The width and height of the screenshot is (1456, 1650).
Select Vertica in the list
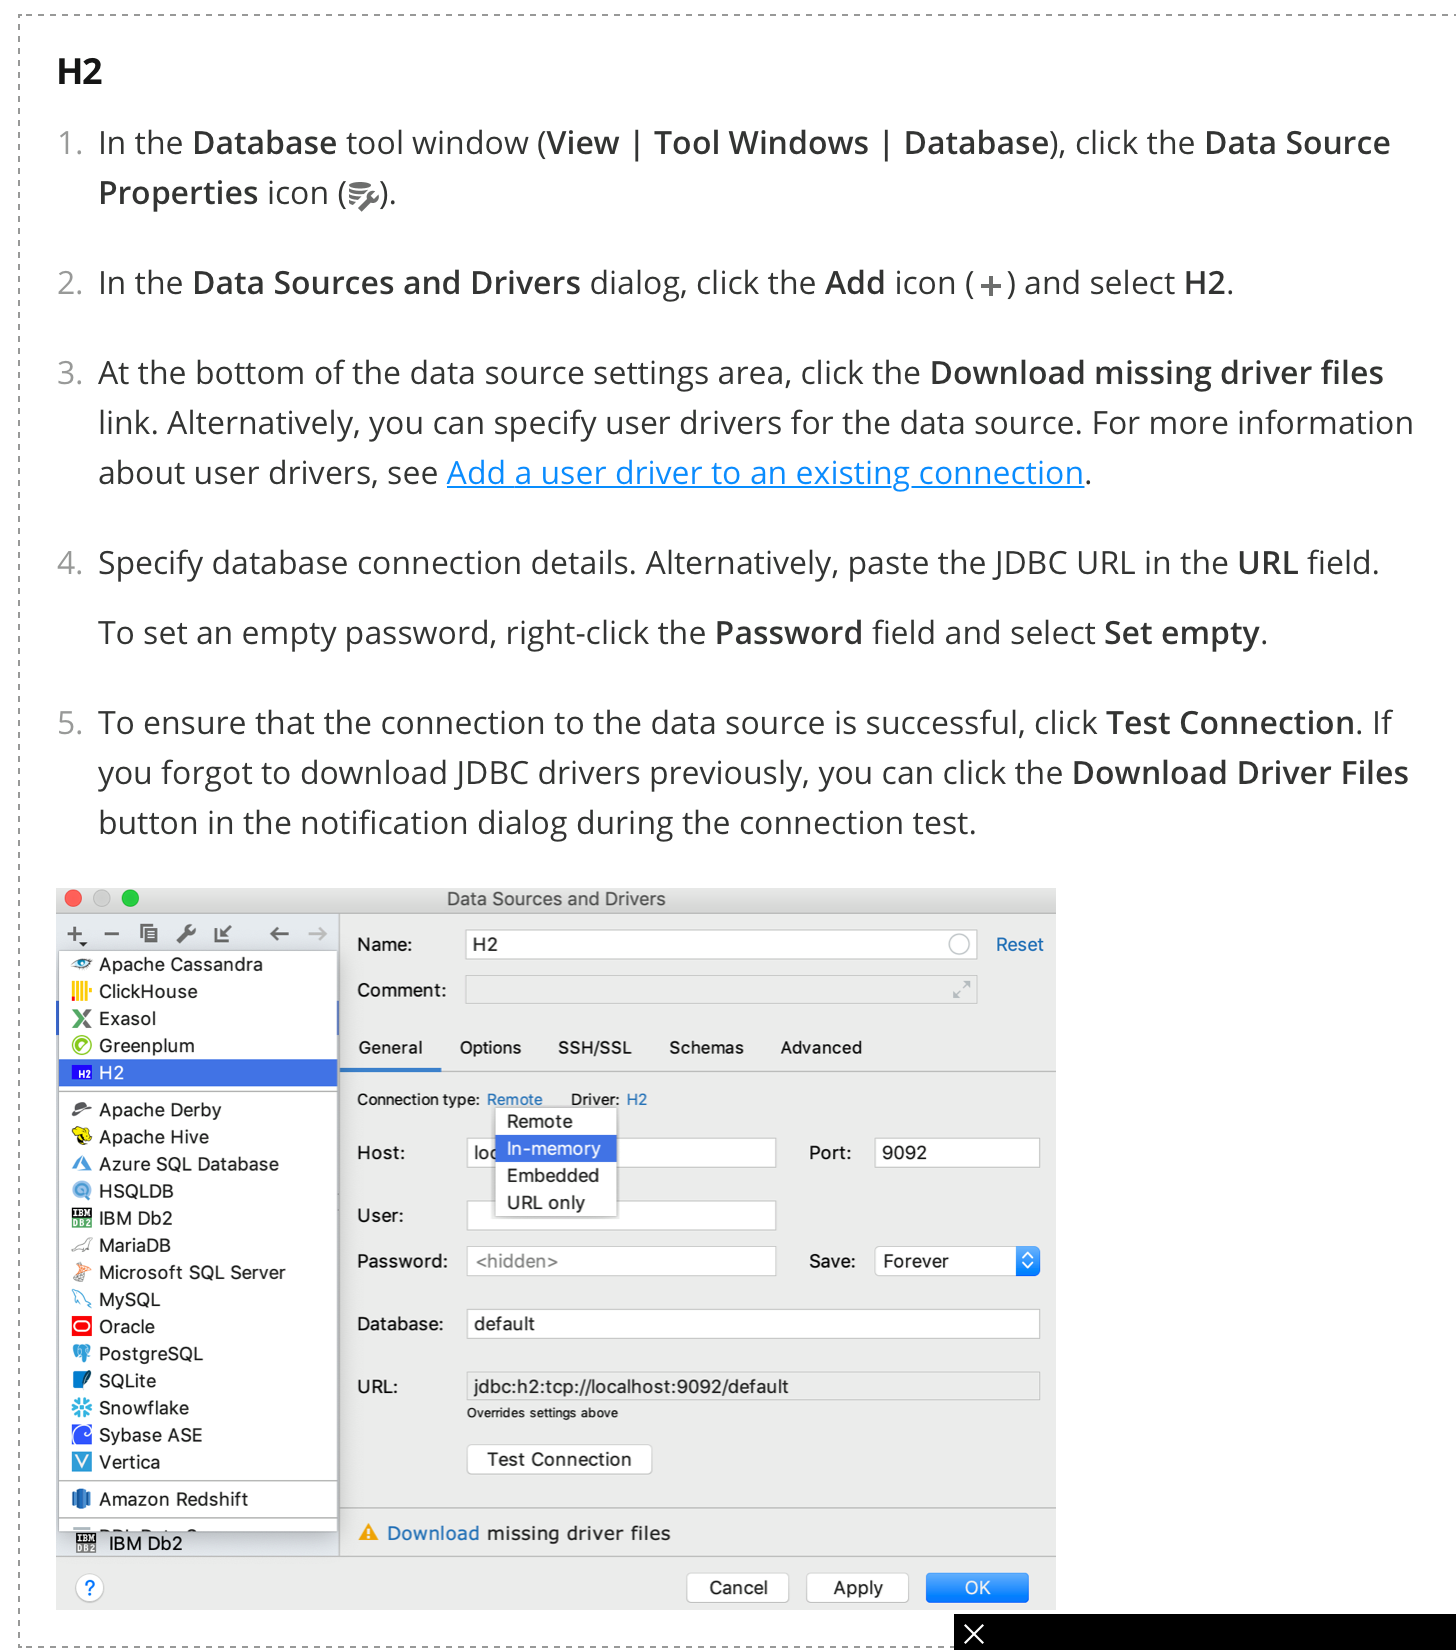[x=198, y=1462]
